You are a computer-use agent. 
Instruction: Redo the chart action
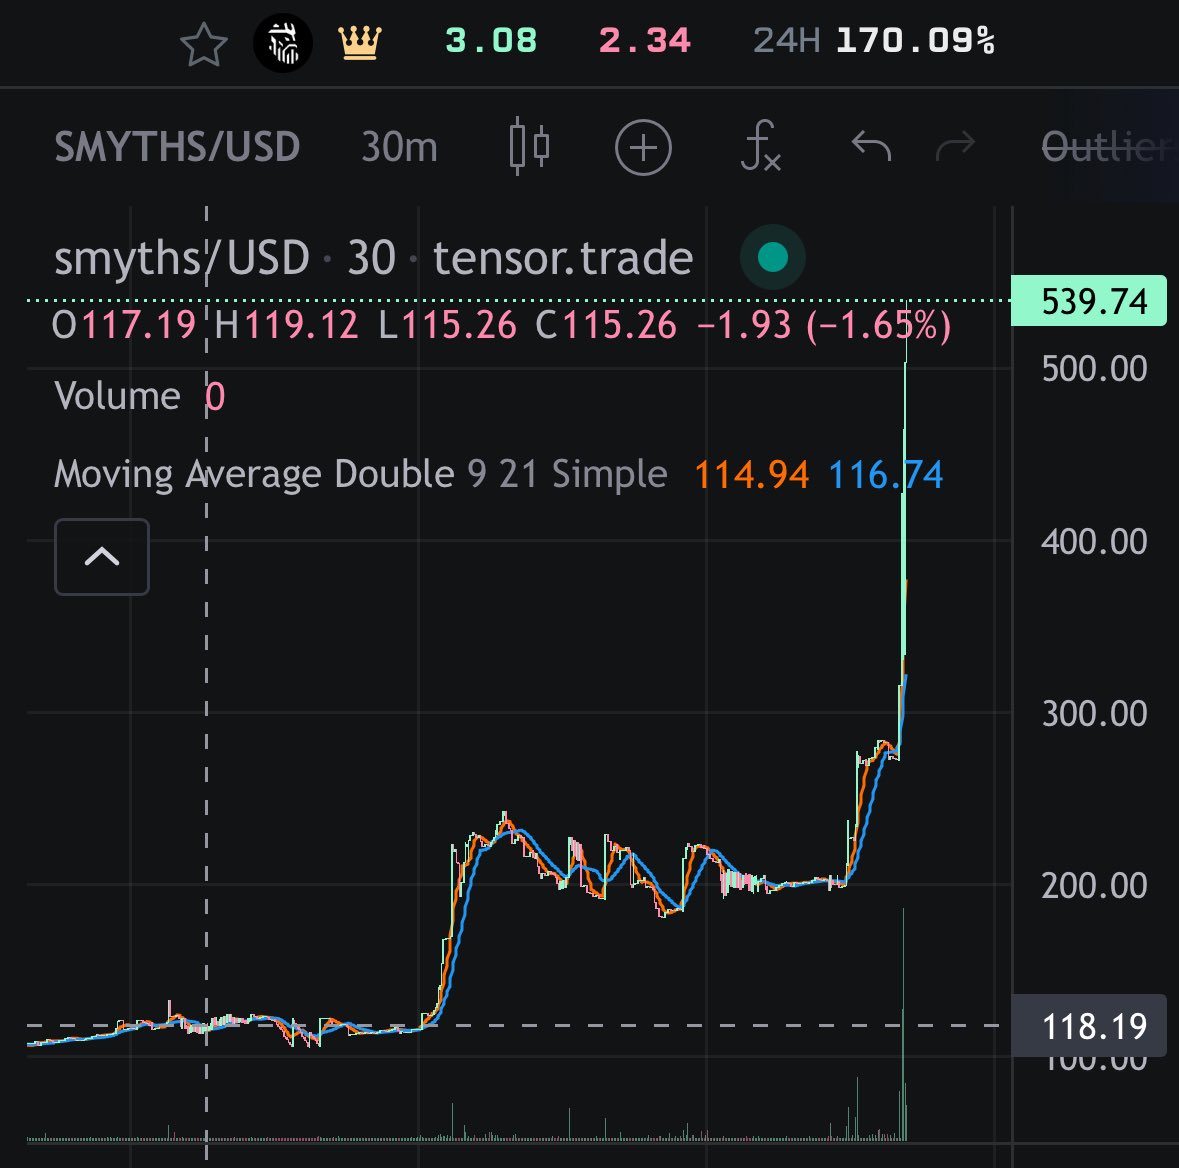(955, 146)
